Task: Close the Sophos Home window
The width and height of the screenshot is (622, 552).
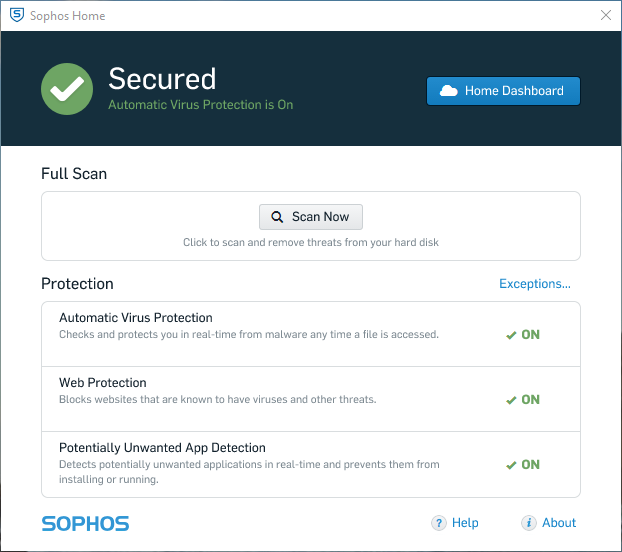Action: 605,15
